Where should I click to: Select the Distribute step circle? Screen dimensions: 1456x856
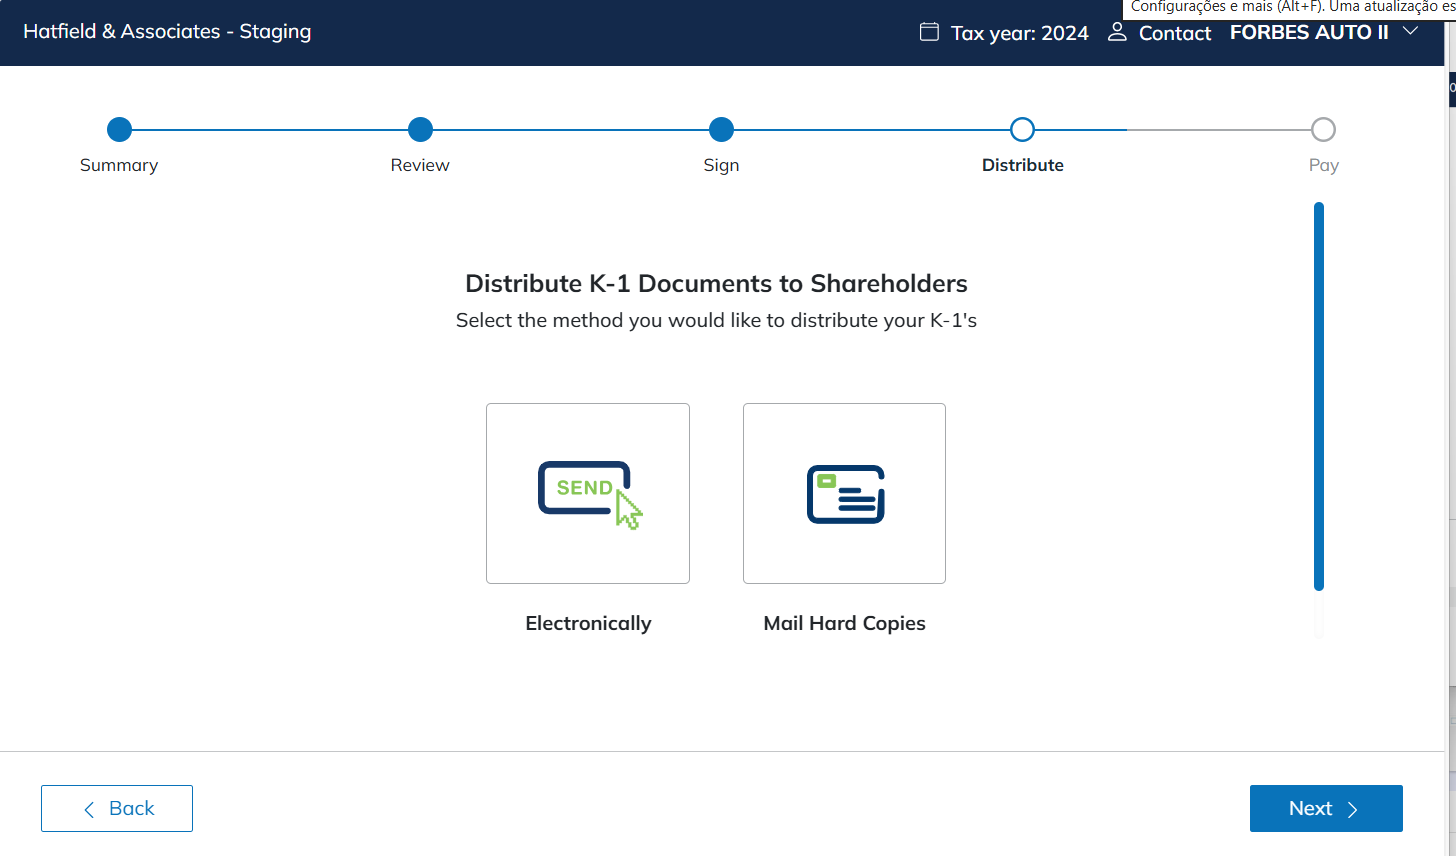coord(1022,129)
